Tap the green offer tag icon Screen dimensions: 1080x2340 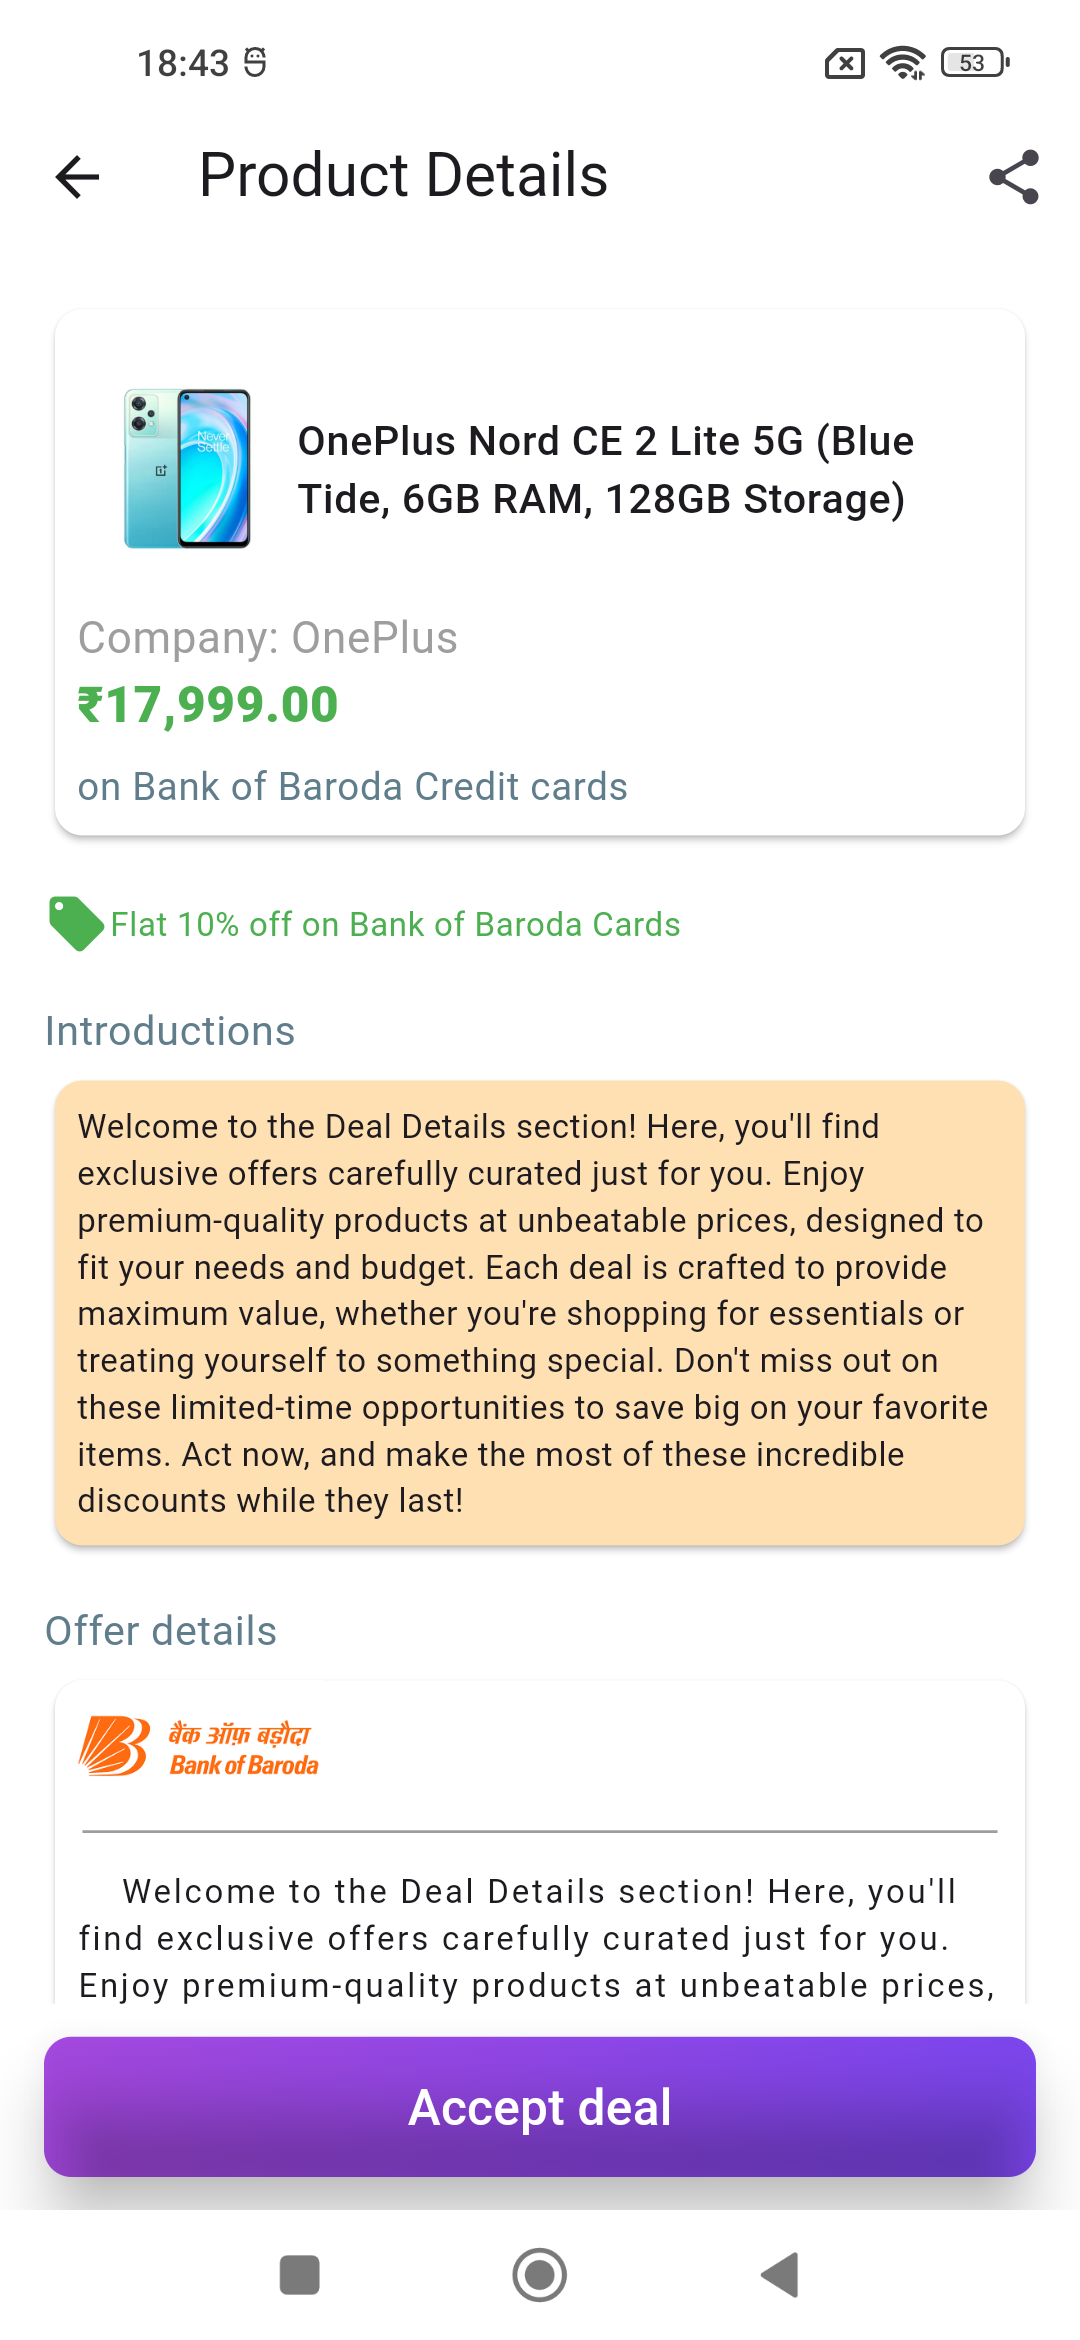coord(75,923)
